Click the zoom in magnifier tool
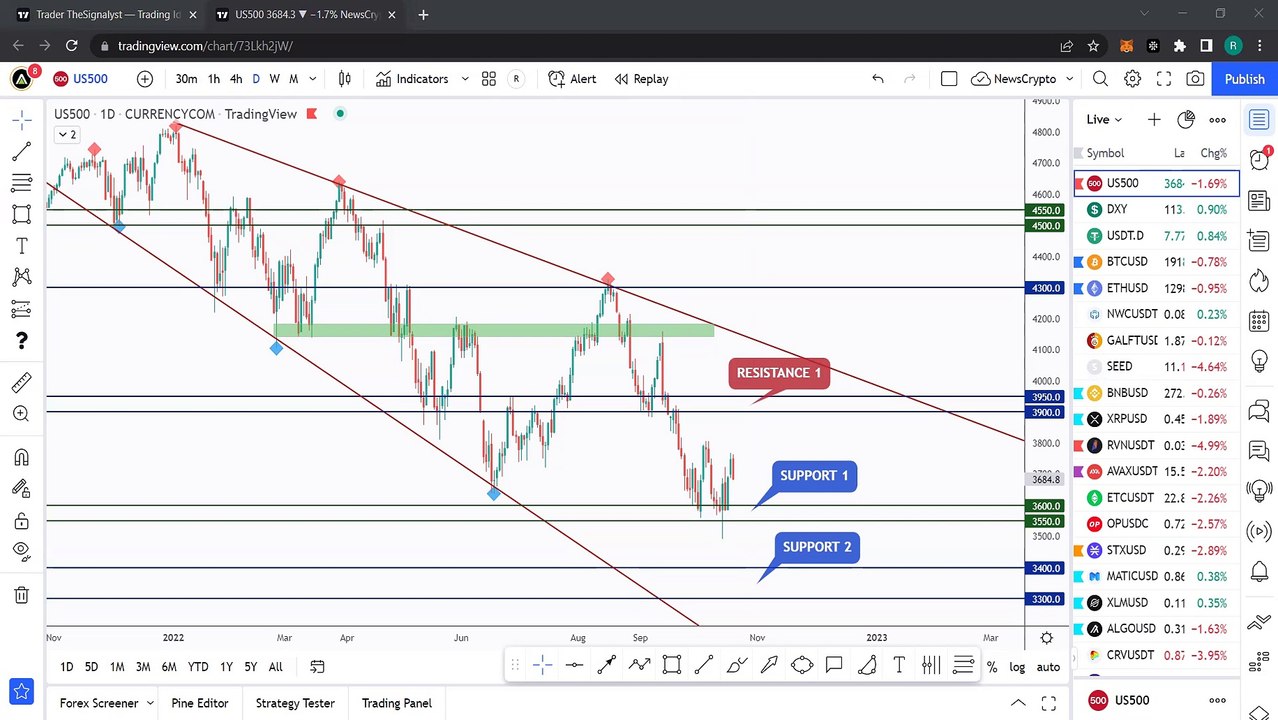 (x=21, y=414)
